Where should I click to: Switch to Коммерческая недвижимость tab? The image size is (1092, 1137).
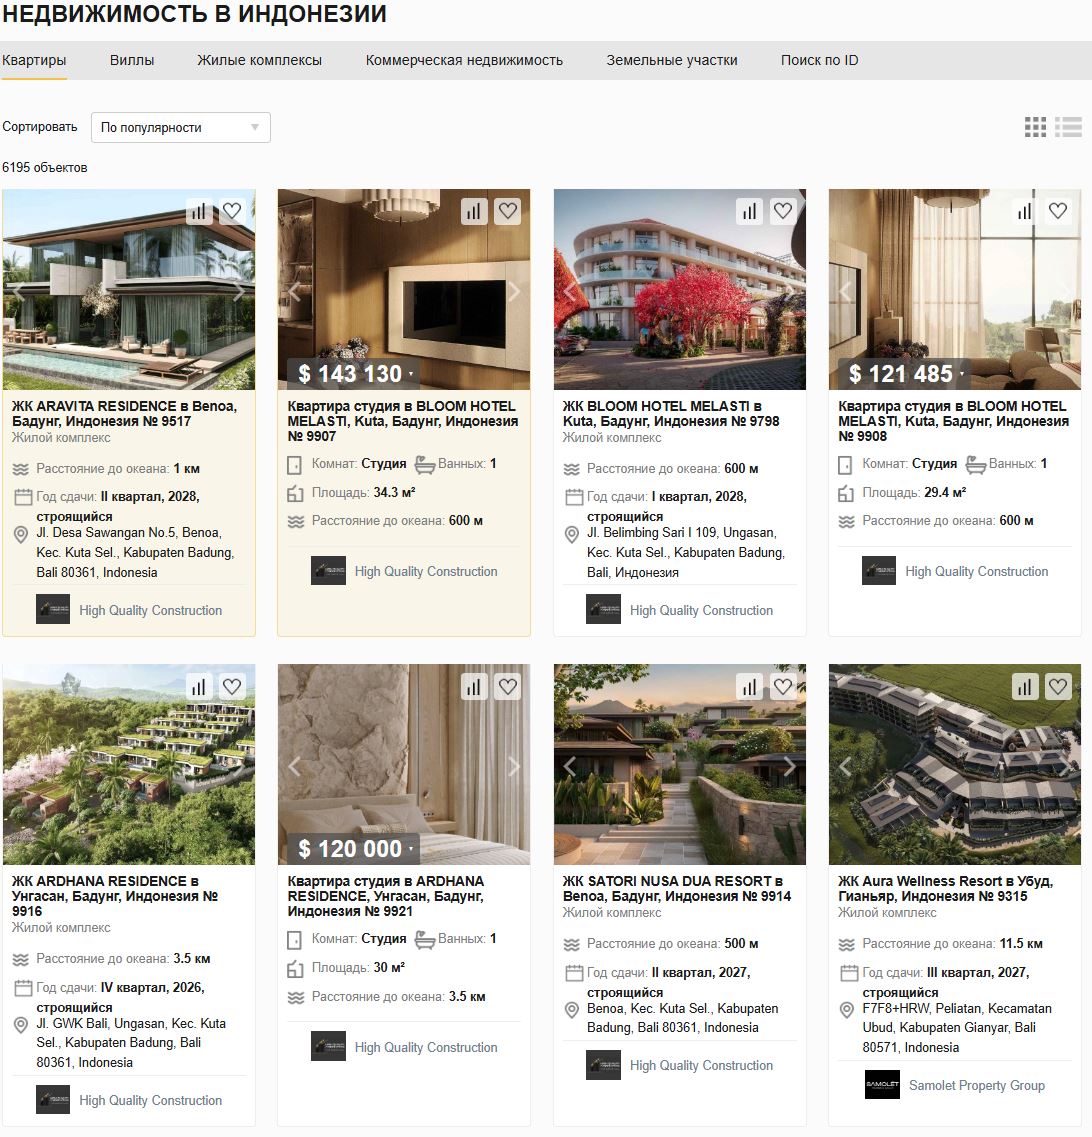click(464, 60)
